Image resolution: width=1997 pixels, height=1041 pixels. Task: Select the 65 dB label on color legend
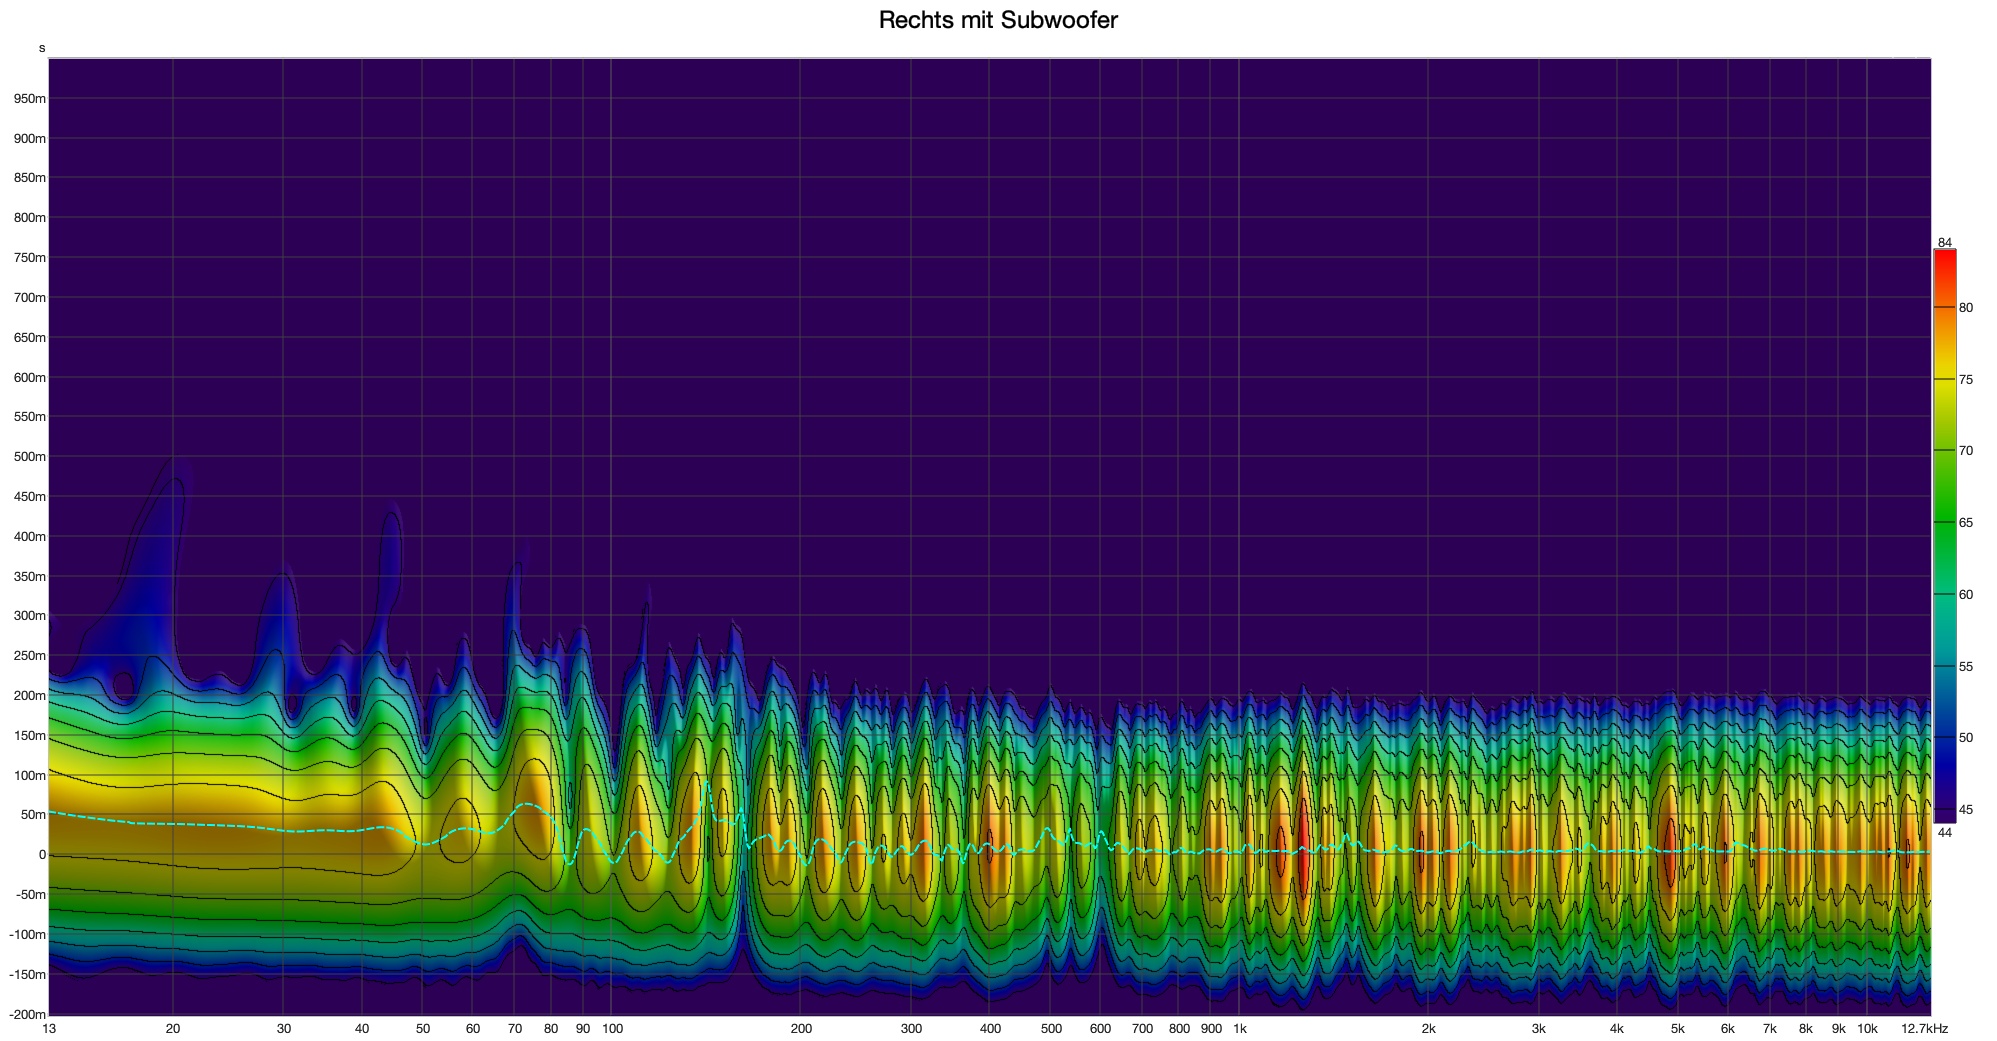[1965, 523]
